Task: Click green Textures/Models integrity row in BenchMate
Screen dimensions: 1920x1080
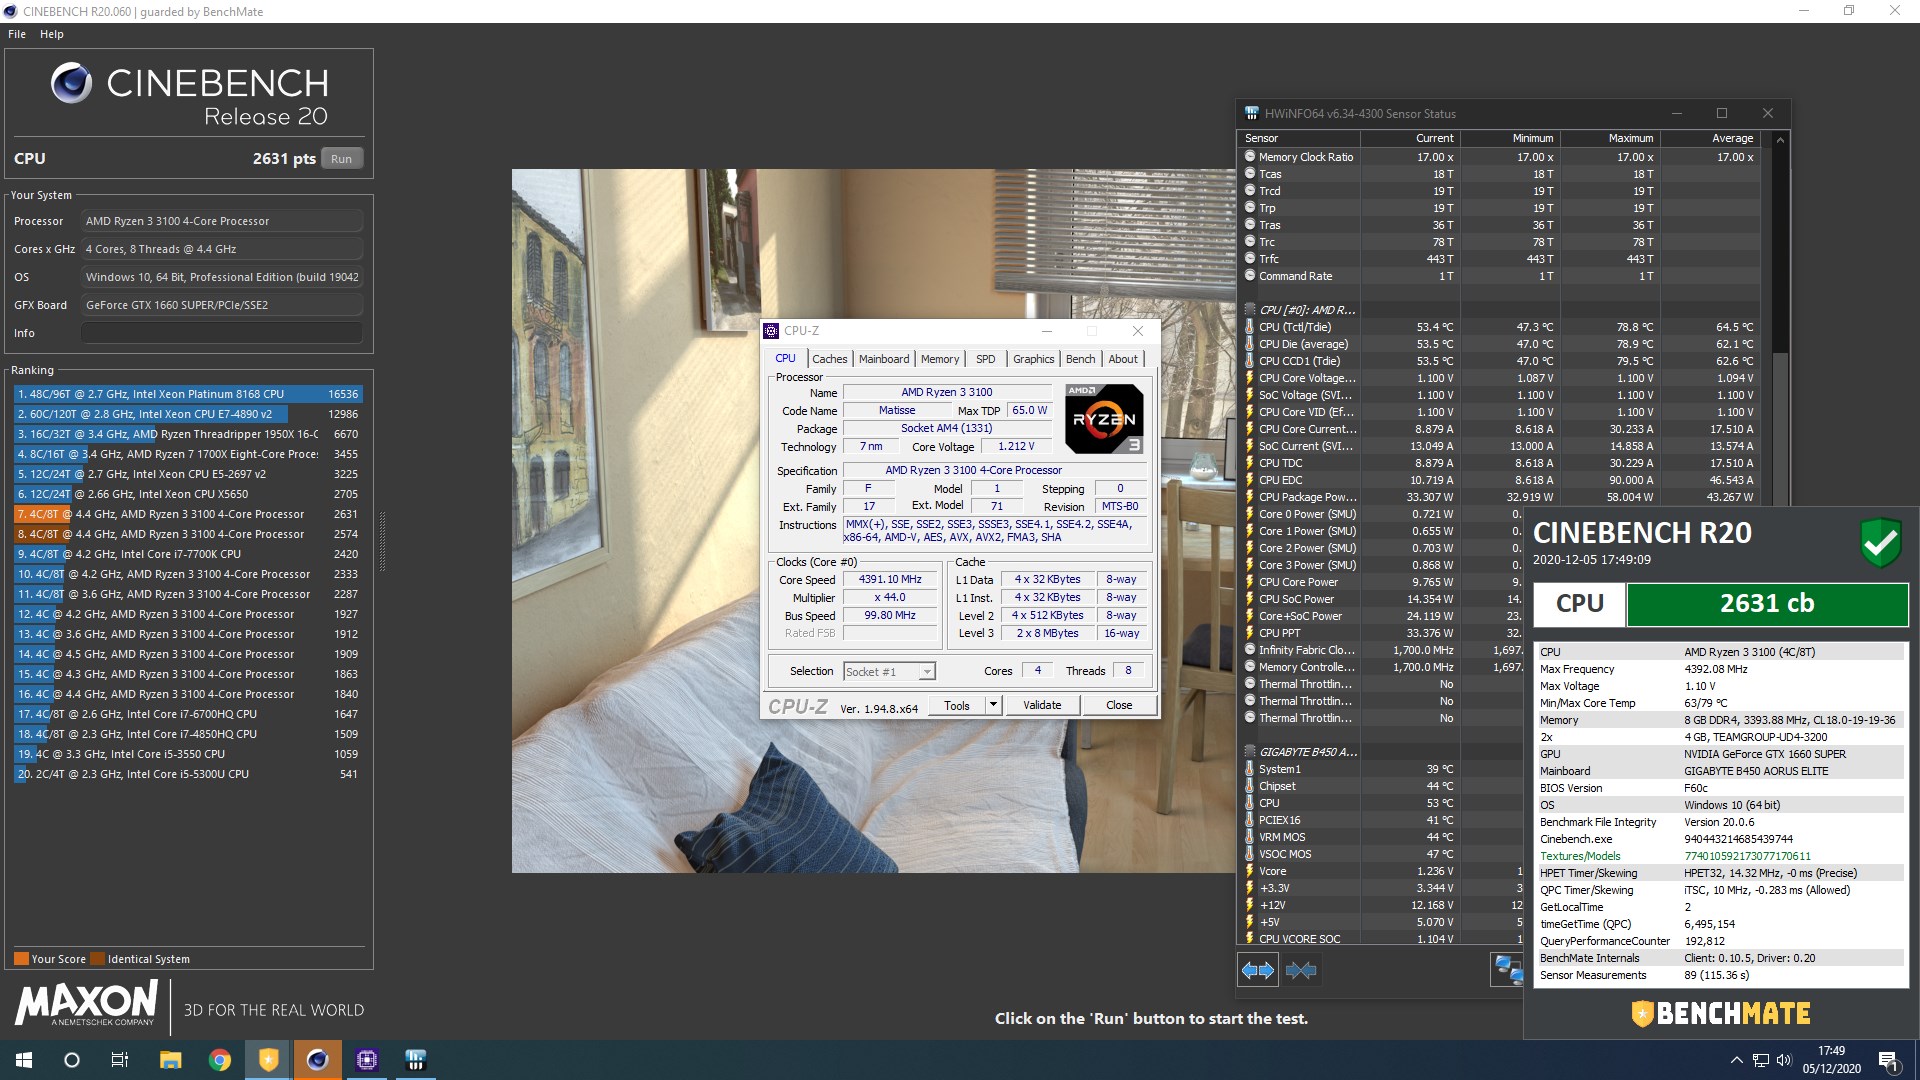Action: tap(1720, 856)
